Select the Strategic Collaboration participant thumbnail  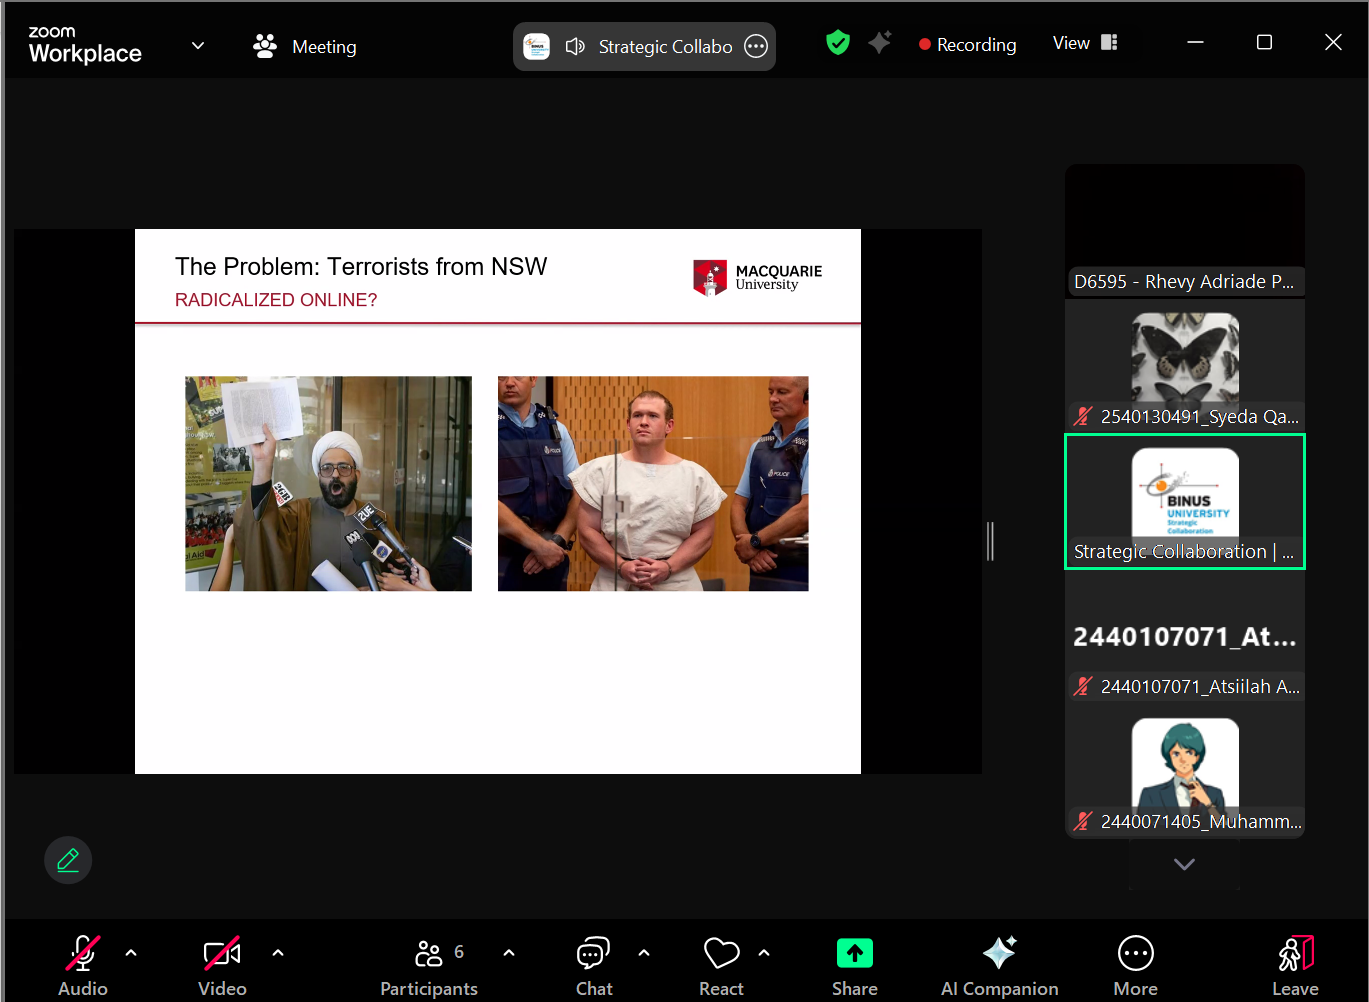(1185, 501)
